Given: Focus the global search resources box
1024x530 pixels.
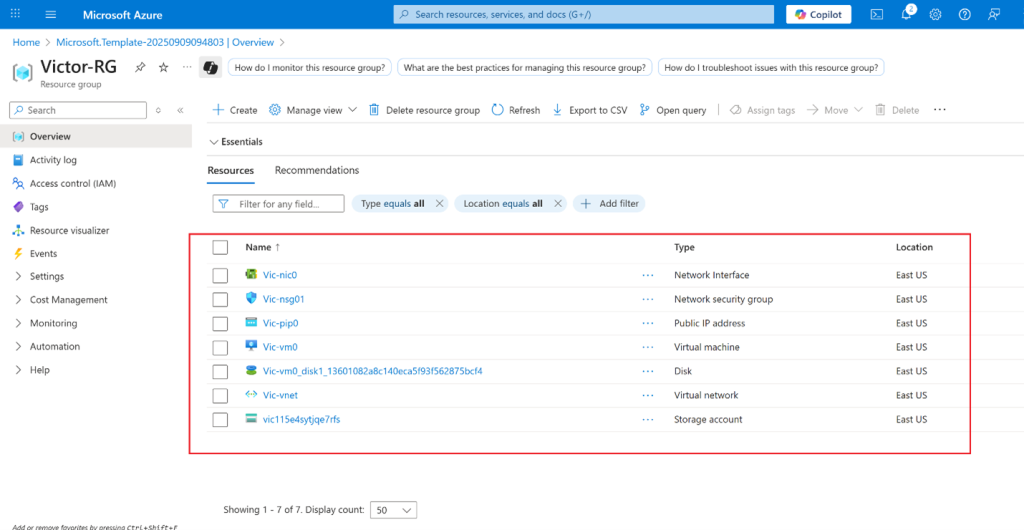Looking at the screenshot, I should (x=583, y=14).
